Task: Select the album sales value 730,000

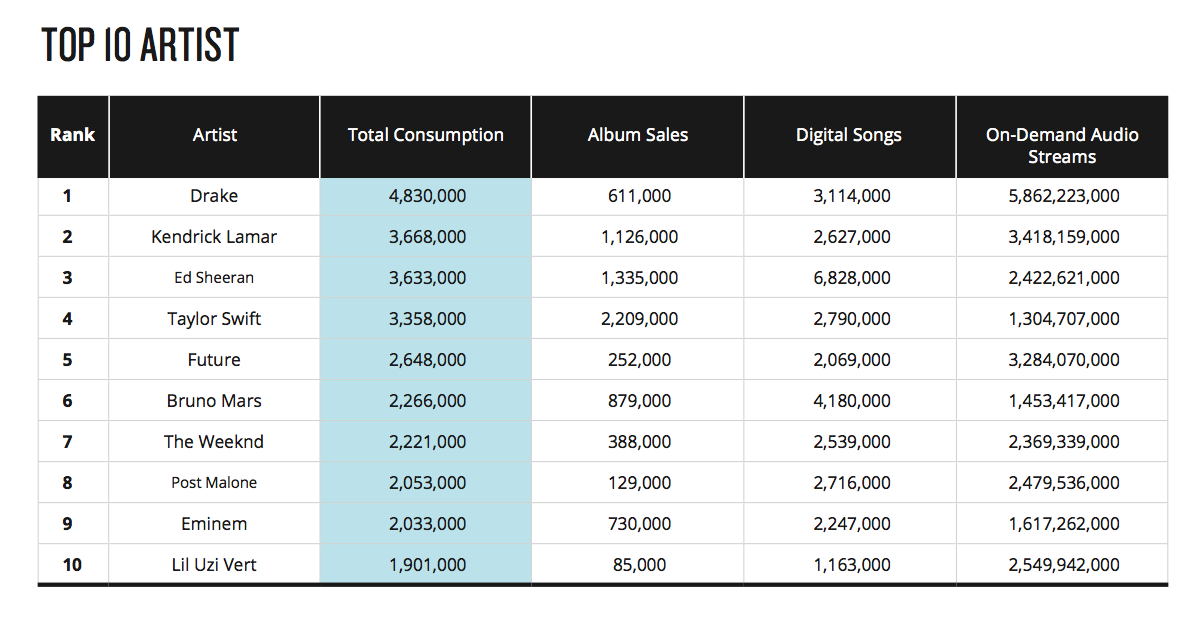Action: click(x=639, y=525)
